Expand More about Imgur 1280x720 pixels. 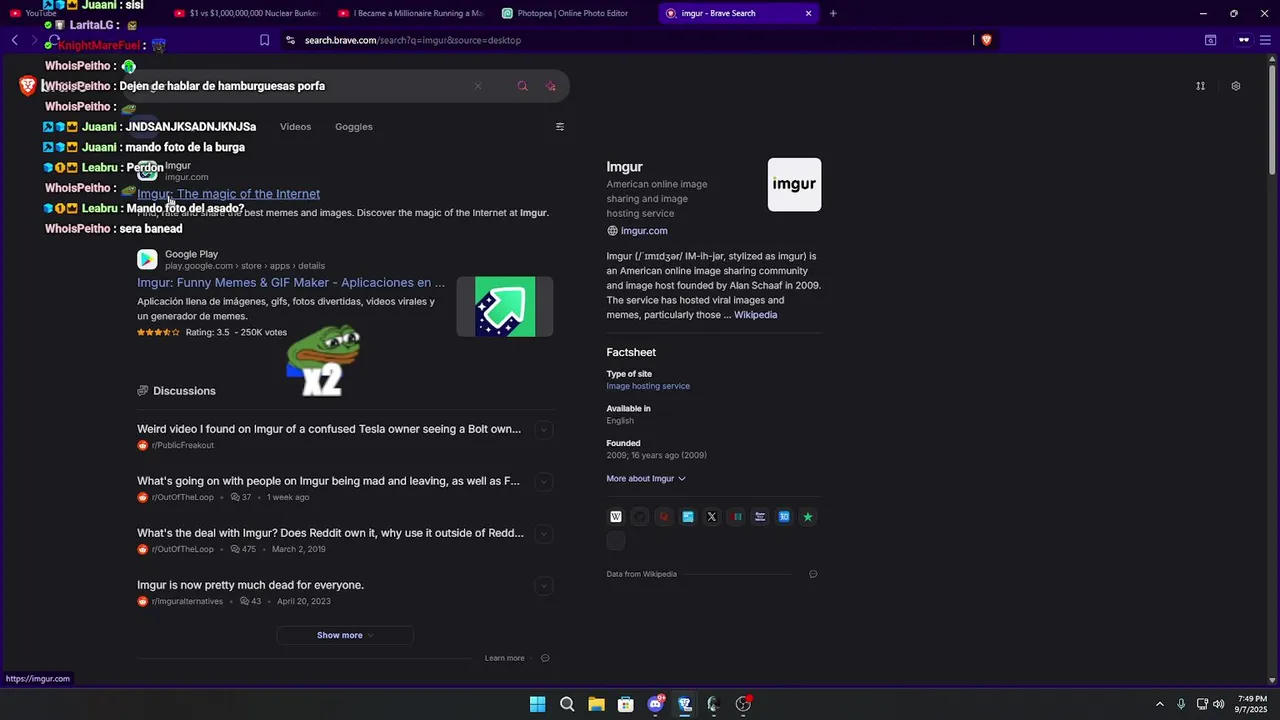(x=646, y=479)
